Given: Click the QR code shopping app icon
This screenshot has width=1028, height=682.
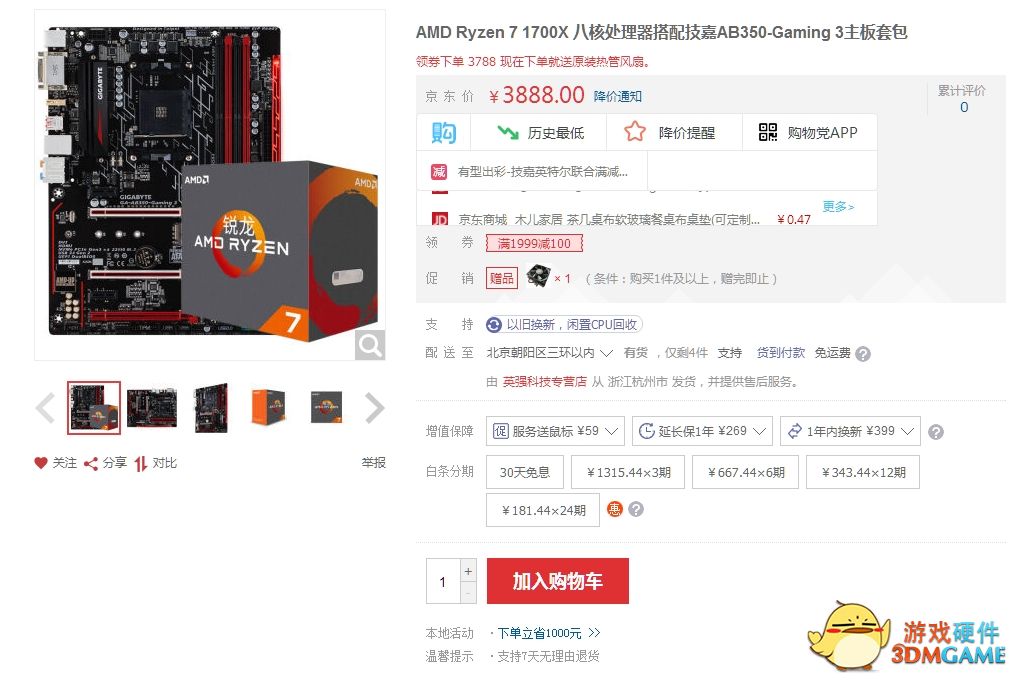Looking at the screenshot, I should 768,132.
